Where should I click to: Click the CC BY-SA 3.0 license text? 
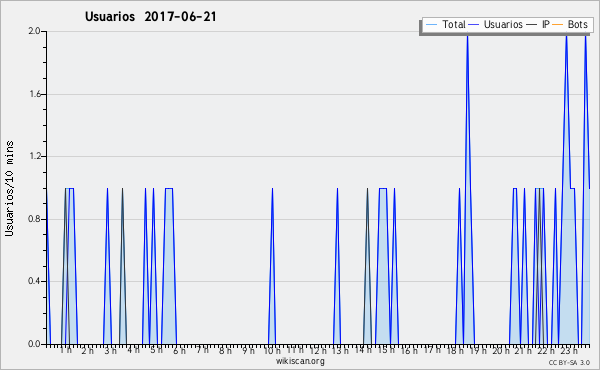(569, 362)
